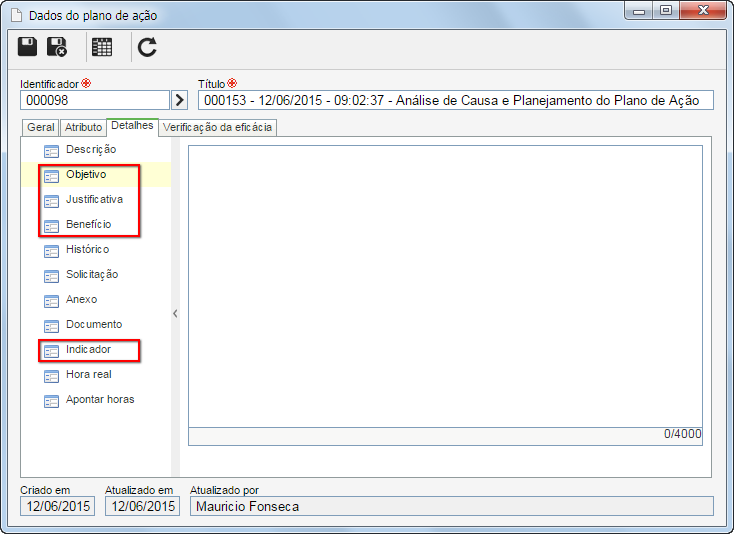This screenshot has height=534, width=734.
Task: Click the icon beside Solicitação
Action: [51, 276]
